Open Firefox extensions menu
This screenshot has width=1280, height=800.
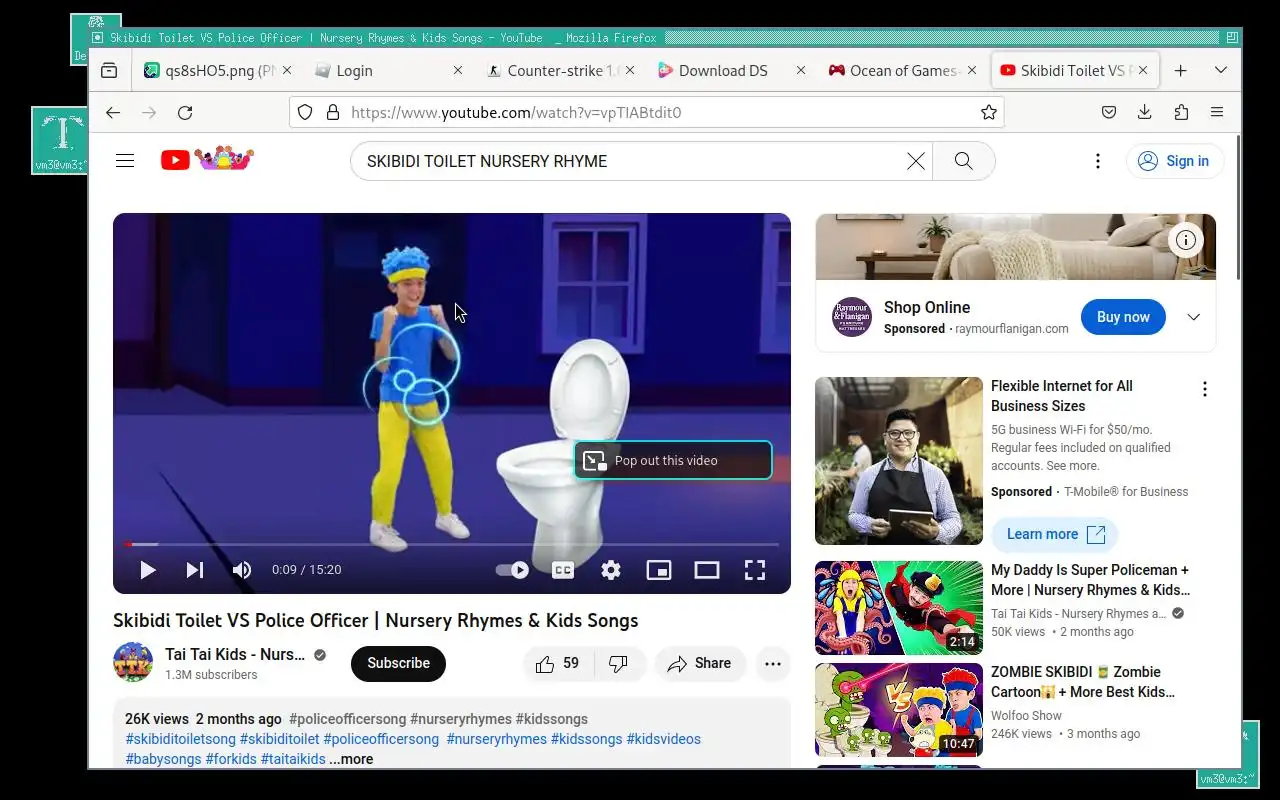tap(1181, 112)
